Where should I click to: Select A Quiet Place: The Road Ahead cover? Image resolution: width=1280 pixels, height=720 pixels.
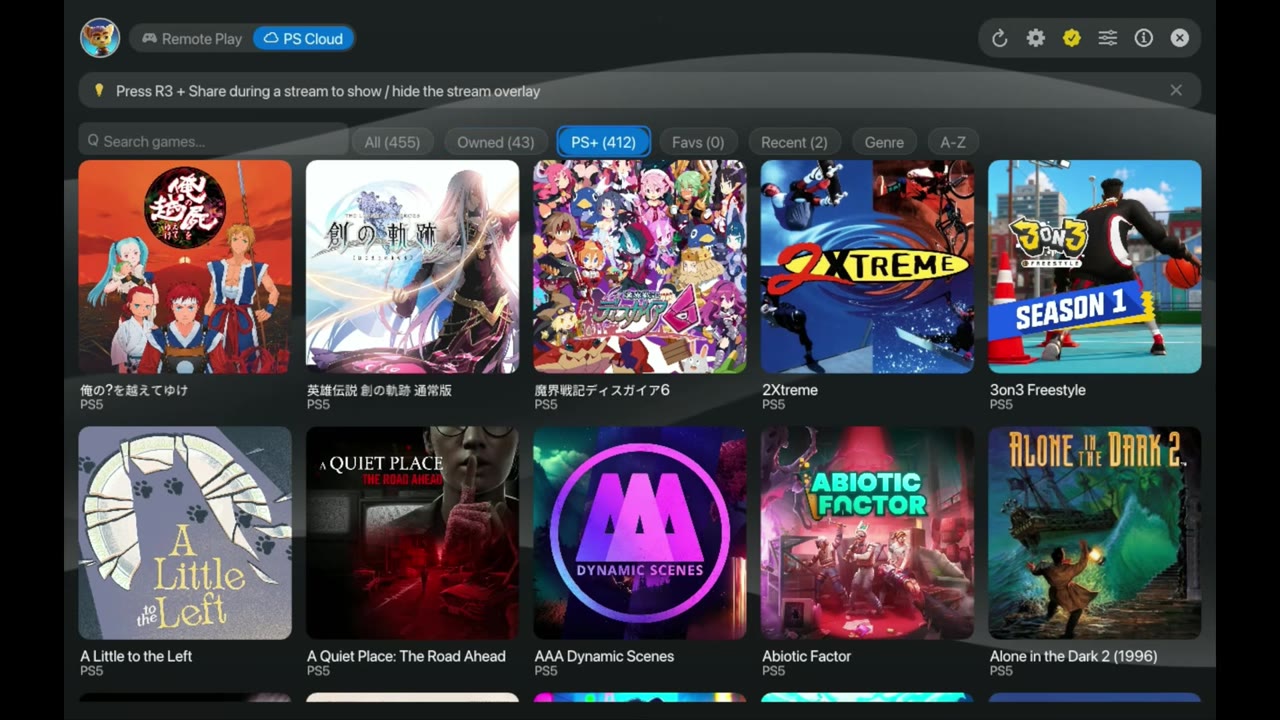click(x=412, y=533)
